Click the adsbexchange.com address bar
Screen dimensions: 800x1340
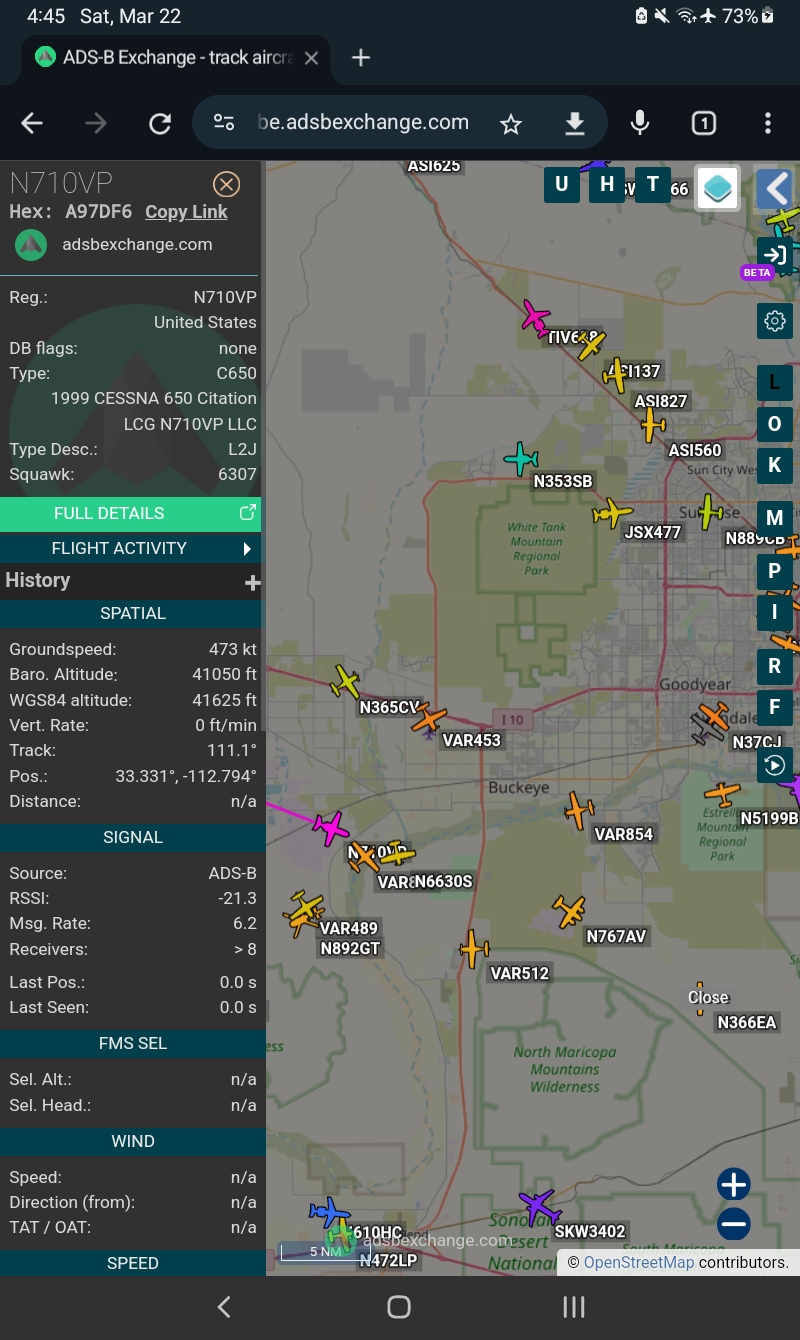coord(363,123)
